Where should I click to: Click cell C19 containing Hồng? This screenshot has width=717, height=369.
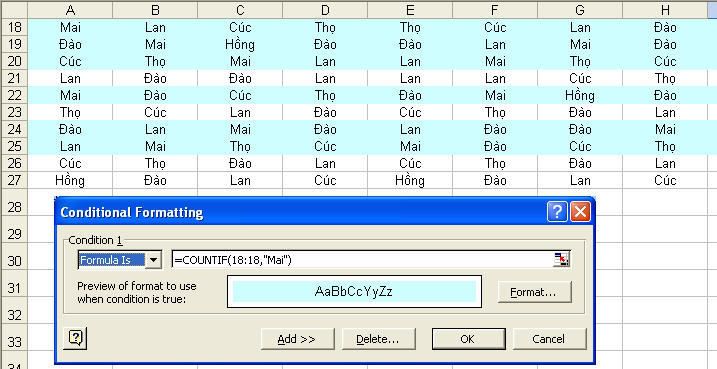240,44
